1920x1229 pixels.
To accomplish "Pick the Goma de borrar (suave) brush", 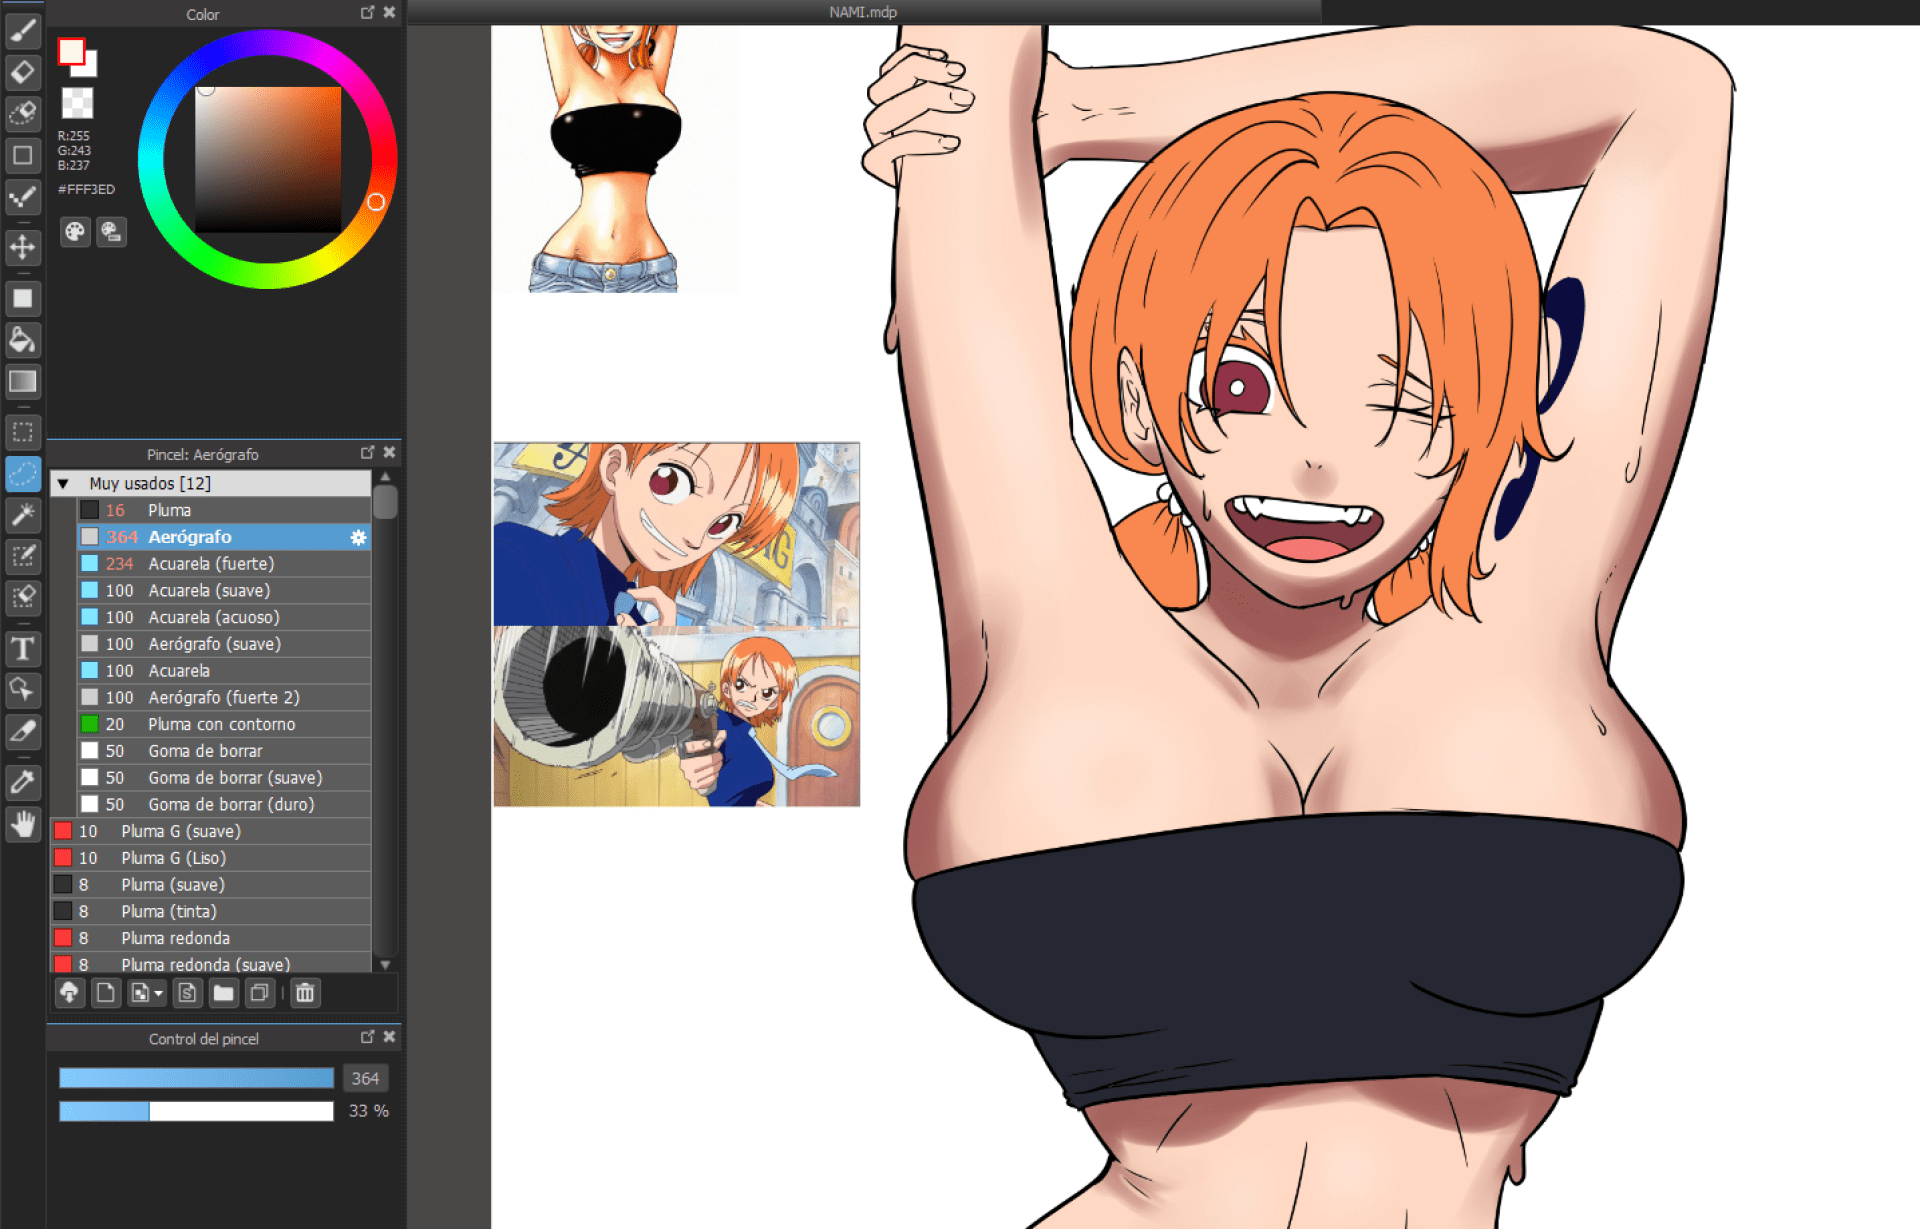I will (235, 778).
